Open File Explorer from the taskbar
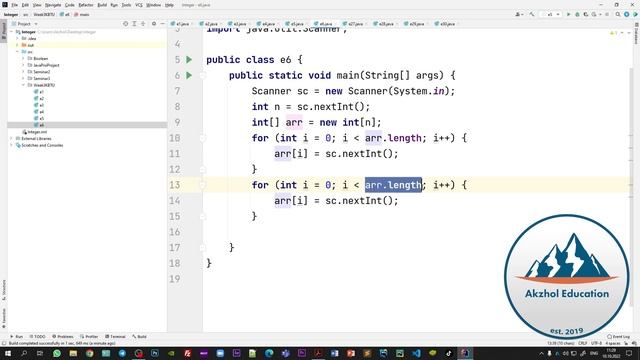The width and height of the screenshot is (640, 360). [73, 353]
